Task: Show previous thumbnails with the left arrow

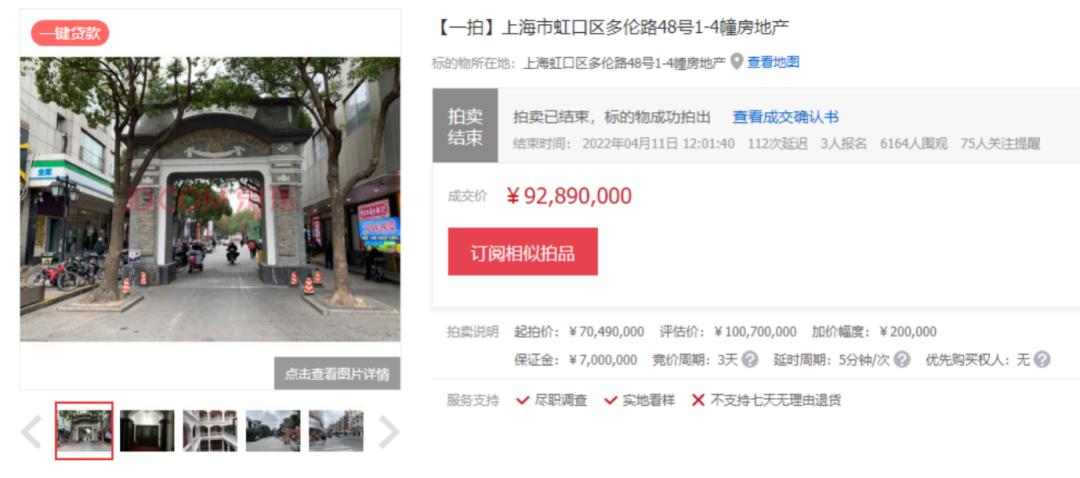Action: point(32,432)
